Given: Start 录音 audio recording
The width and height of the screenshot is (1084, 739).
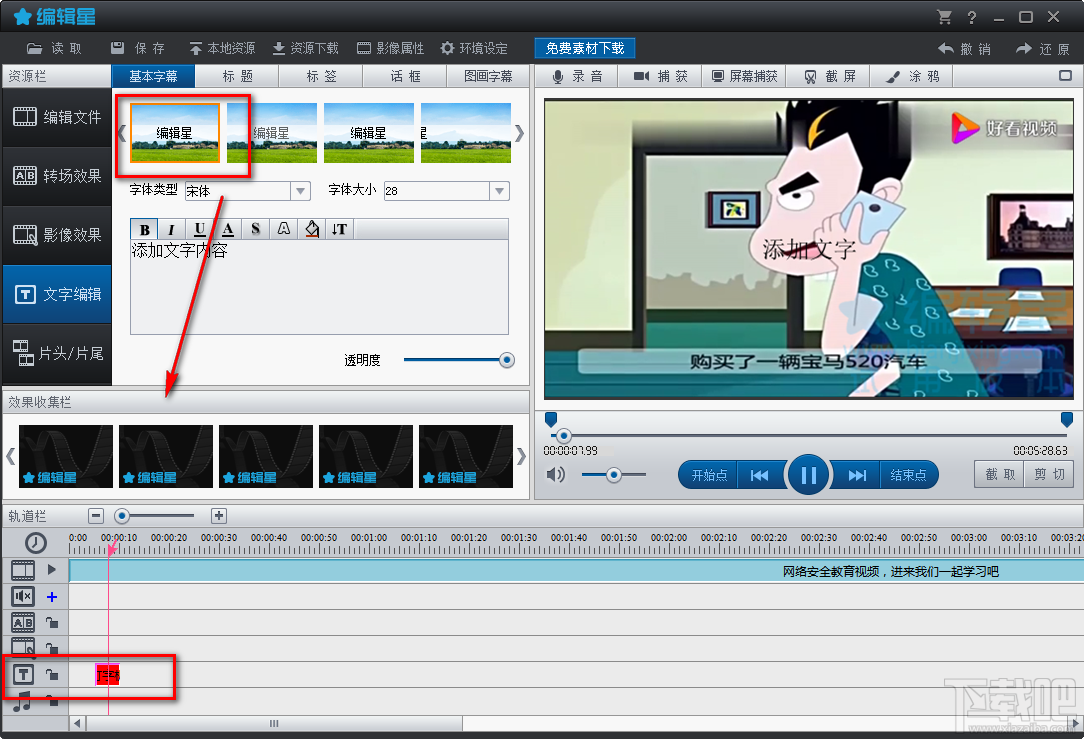Looking at the screenshot, I should 577,76.
